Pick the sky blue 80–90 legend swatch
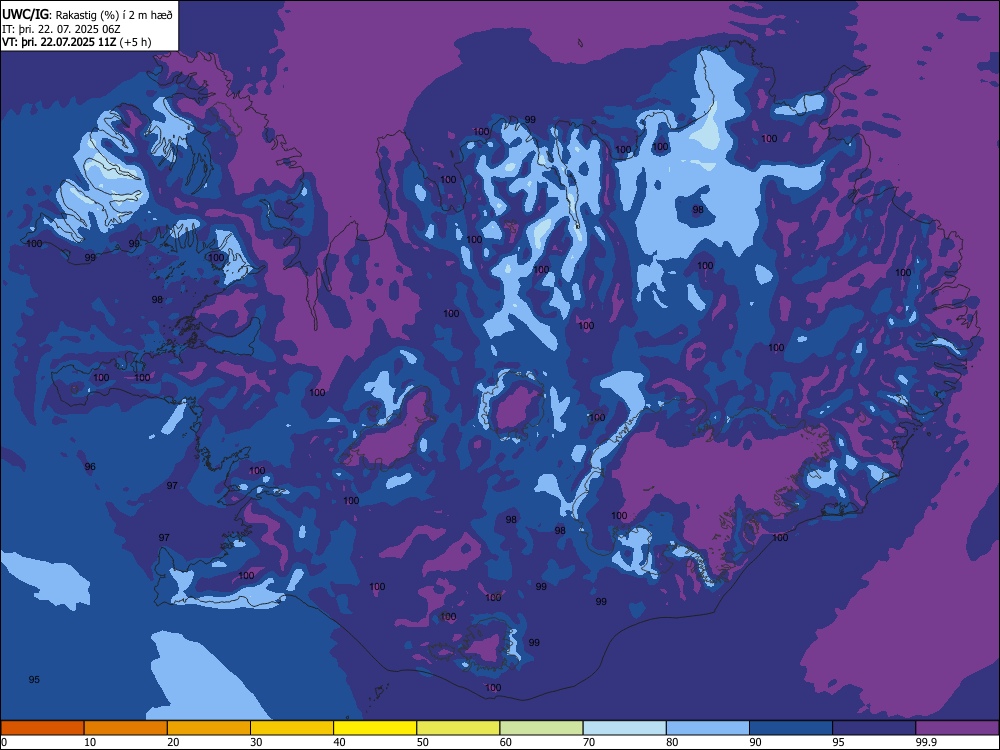1000x750 pixels. pyautogui.click(x=708, y=728)
